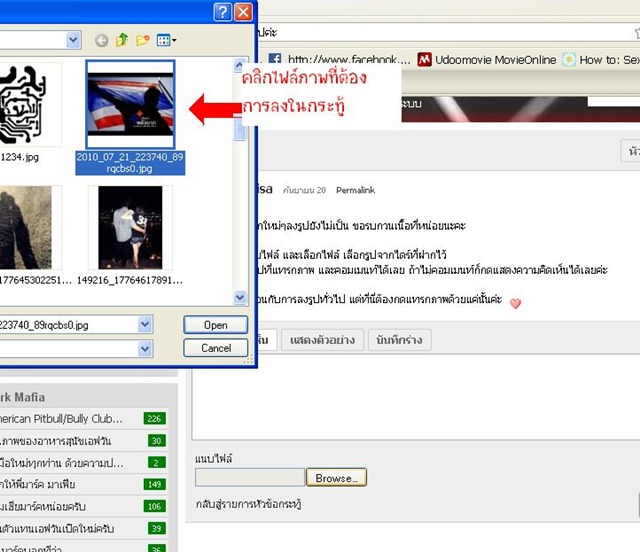Open the group row with badge 106
The image size is (640, 552).
pos(83,507)
